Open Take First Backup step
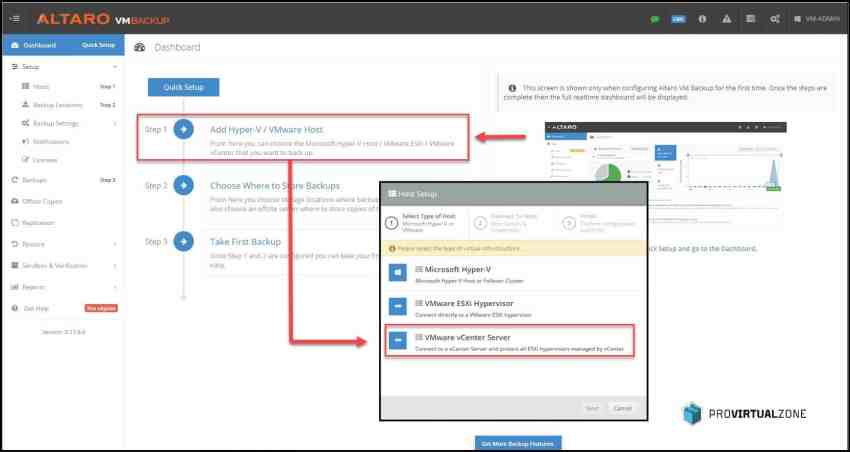Screen dimensions: 850x452 pyautogui.click(x=246, y=242)
